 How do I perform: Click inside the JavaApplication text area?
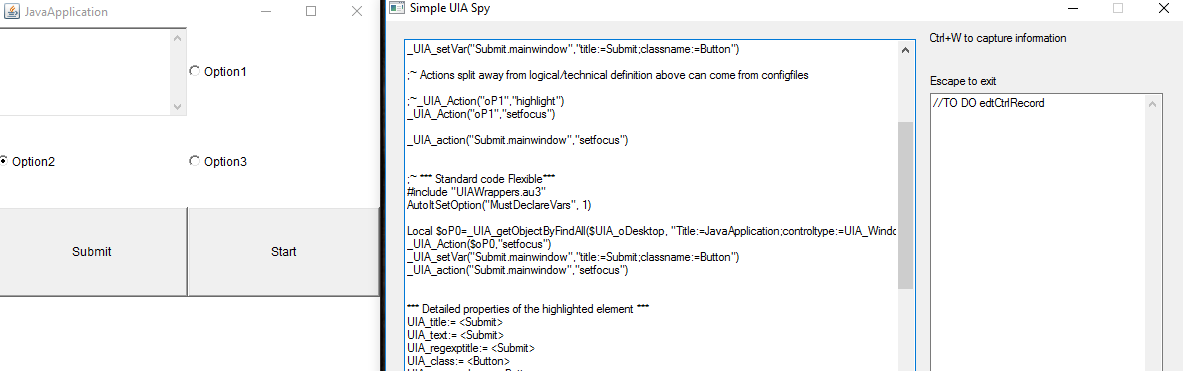point(84,72)
